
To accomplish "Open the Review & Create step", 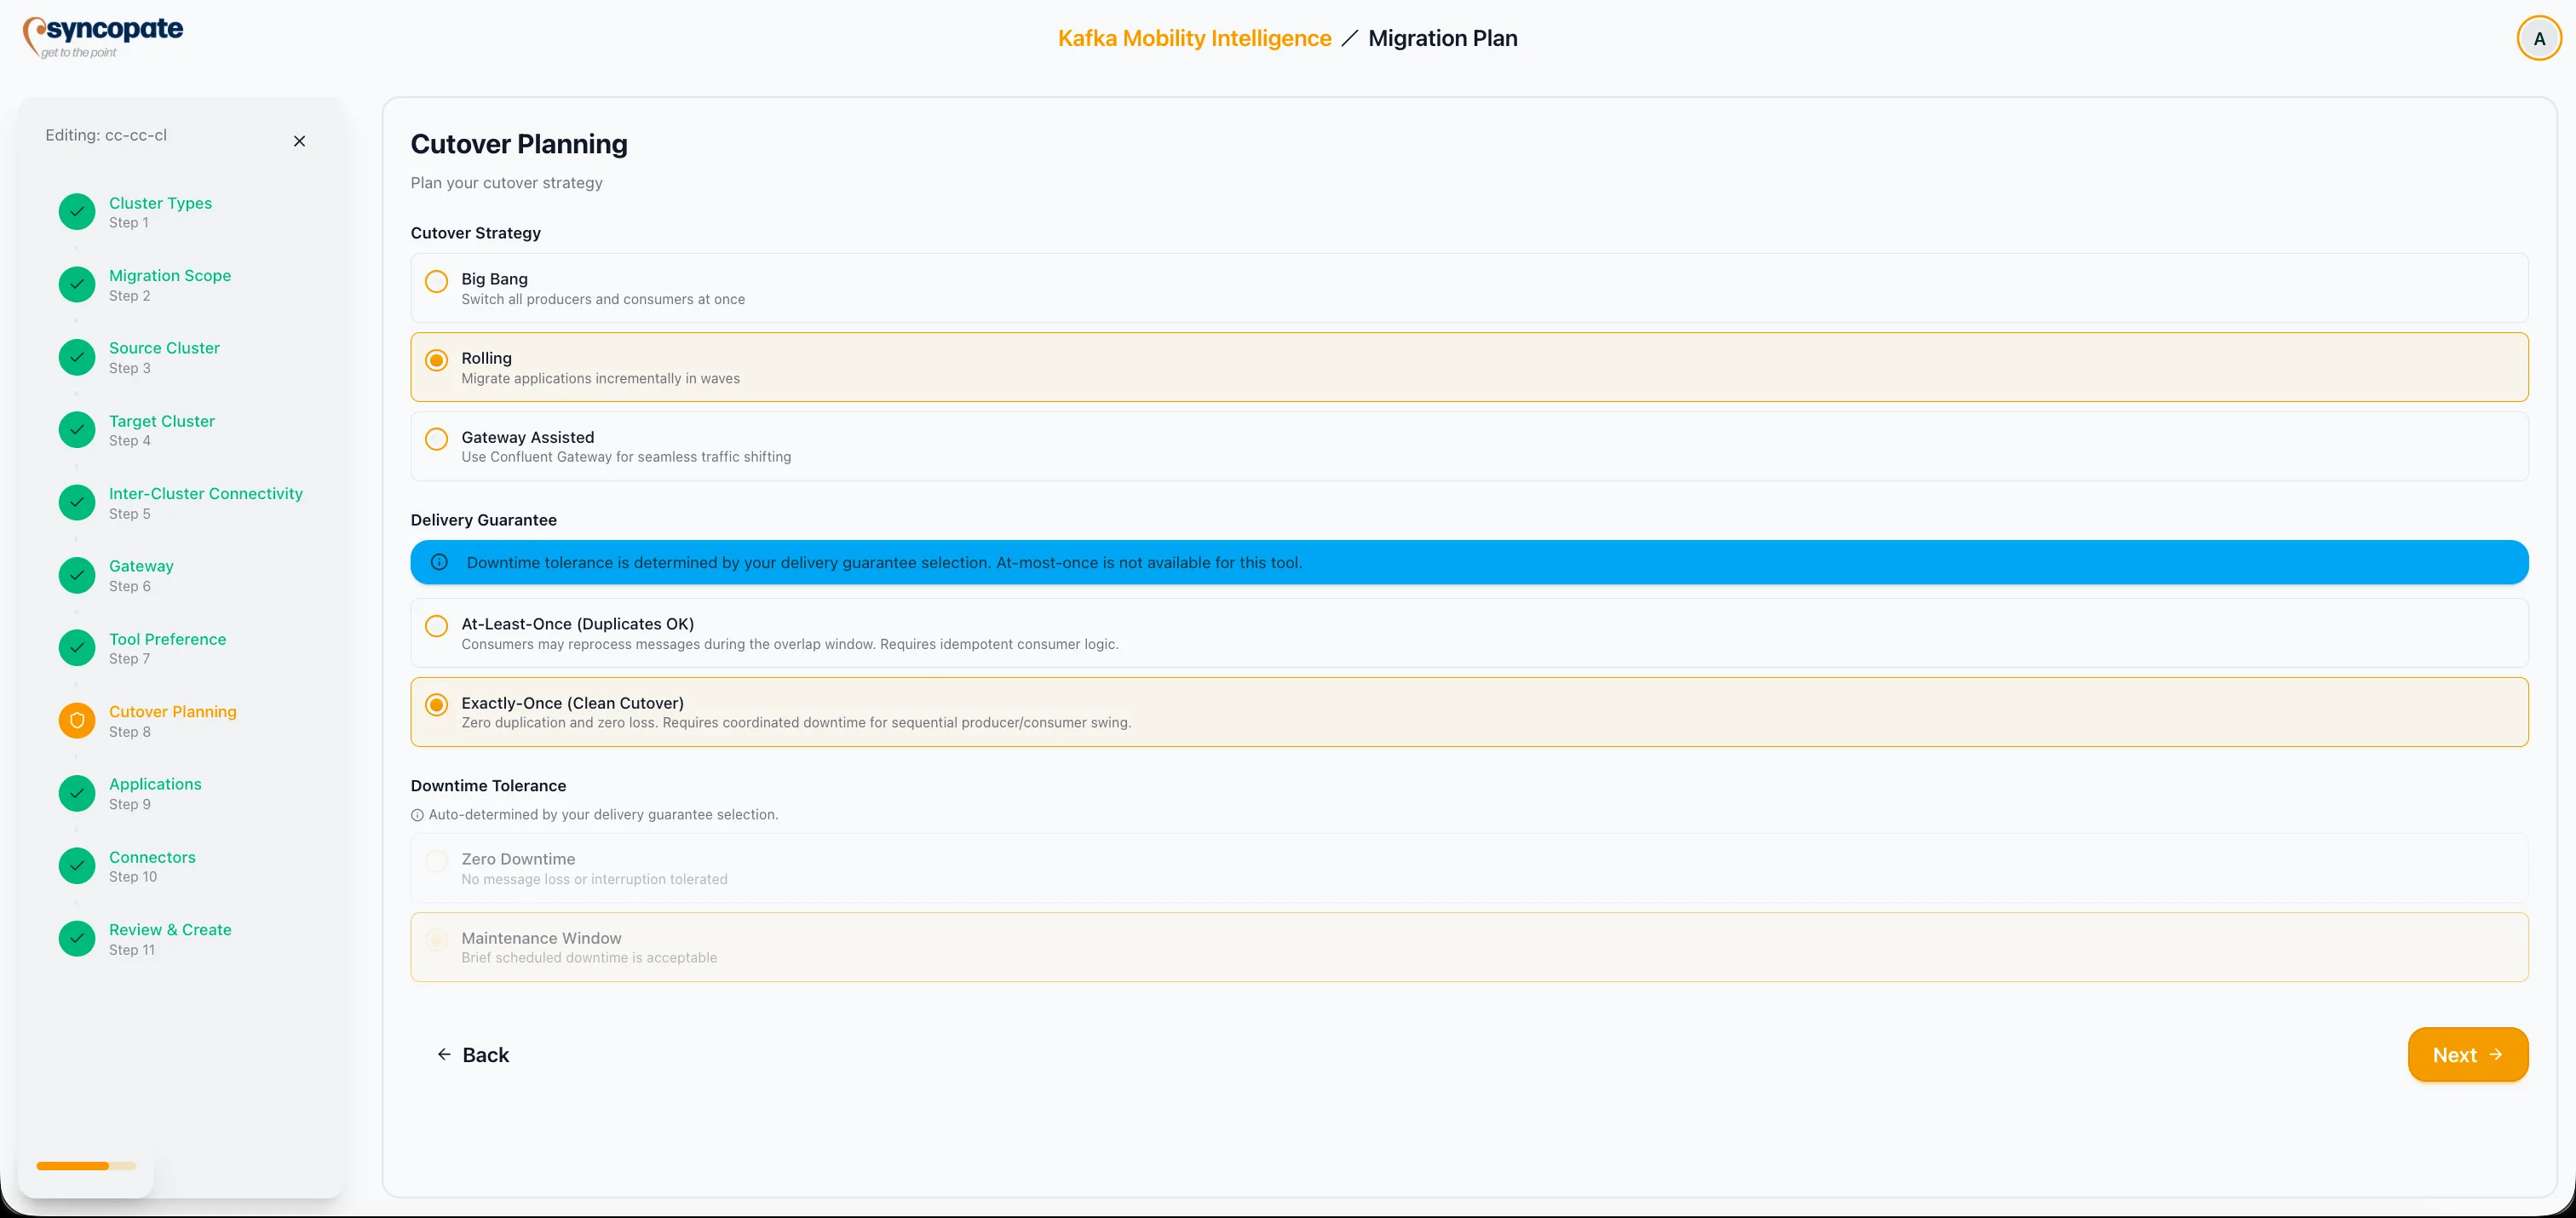I will point(170,929).
